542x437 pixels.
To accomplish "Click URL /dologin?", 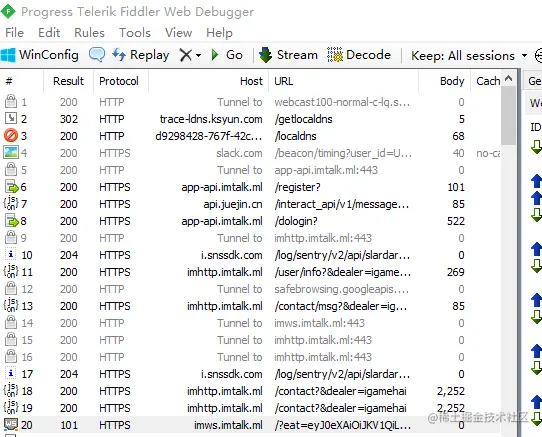I will (296, 221).
